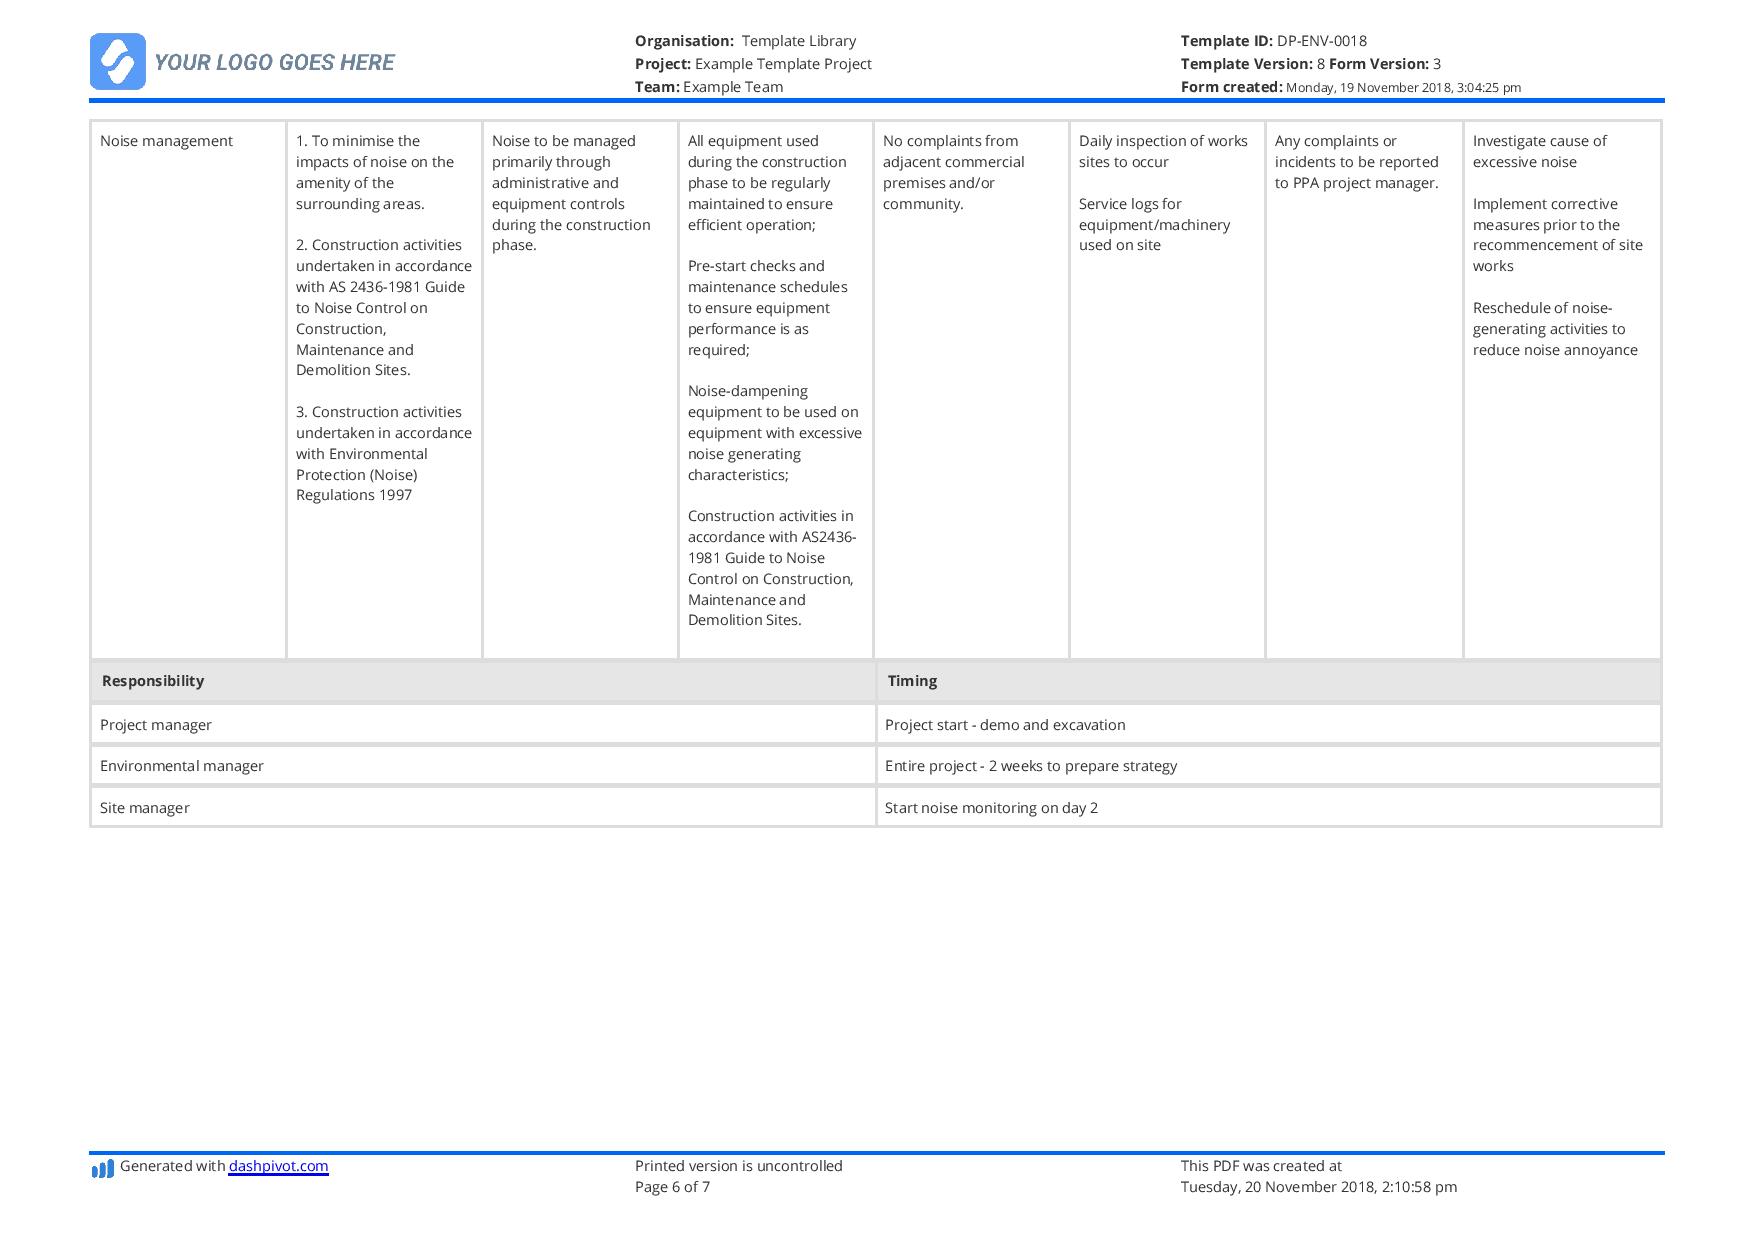The width and height of the screenshot is (1754, 1240).
Task: Click 'Project start - demo and excavation' cell
Action: pyautogui.click(x=1005, y=725)
